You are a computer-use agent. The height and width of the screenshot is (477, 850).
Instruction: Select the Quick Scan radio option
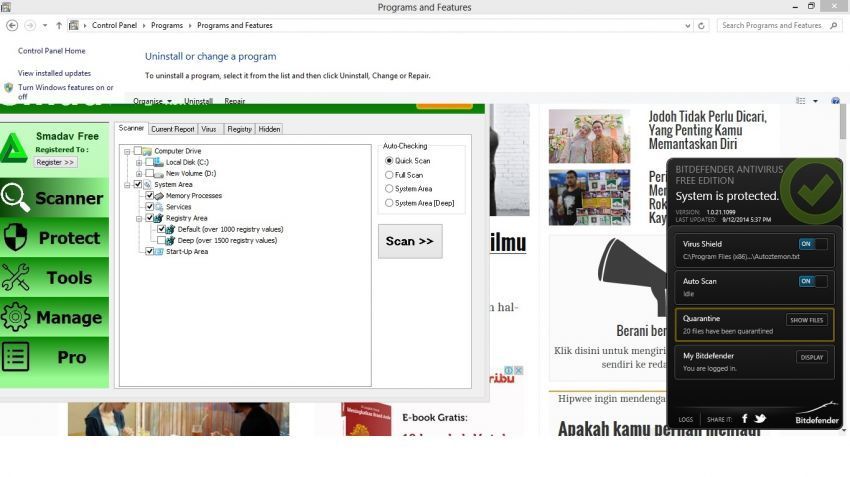click(x=389, y=160)
